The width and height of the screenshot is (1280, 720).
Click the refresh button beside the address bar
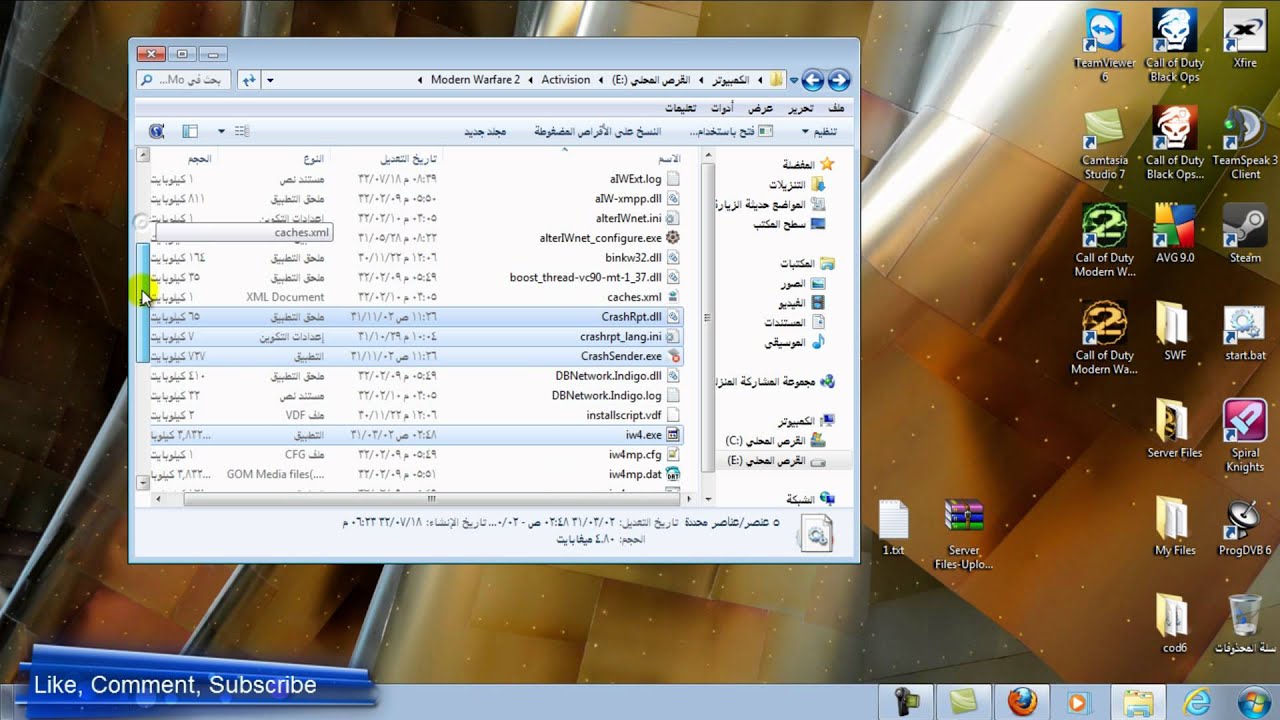click(248, 80)
